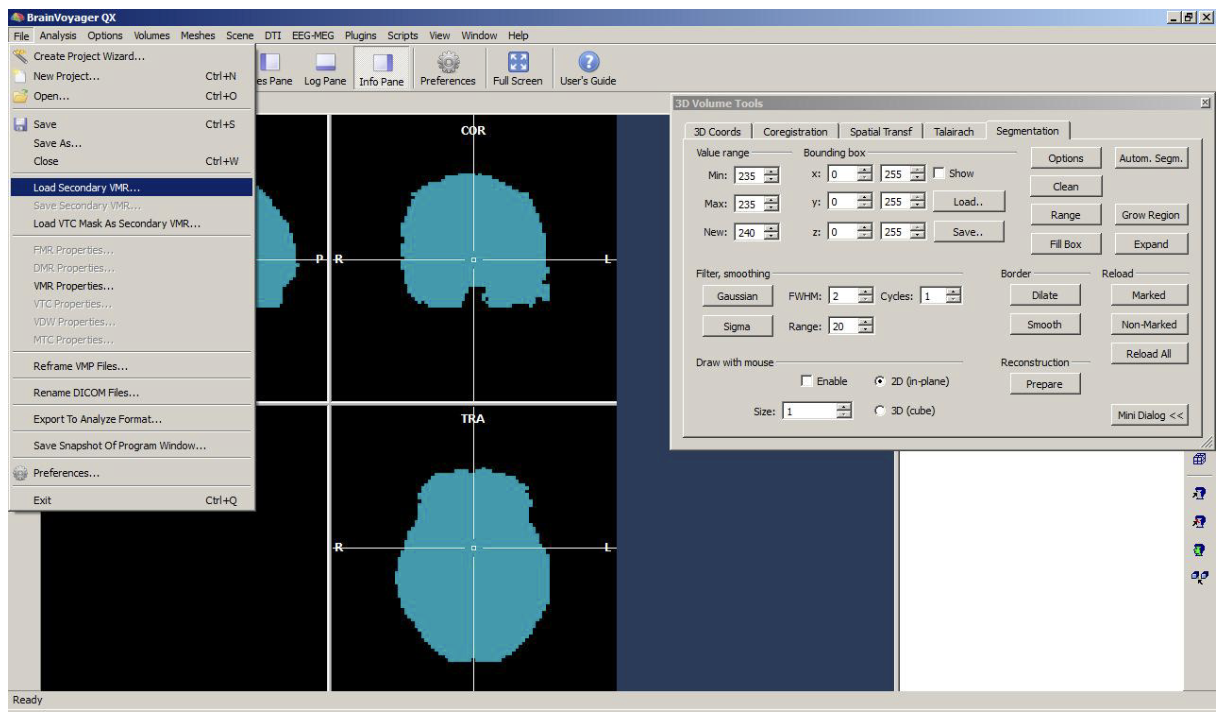The width and height of the screenshot is (1224, 722).
Task: Click the Grow Region button
Action: pos(1150,215)
